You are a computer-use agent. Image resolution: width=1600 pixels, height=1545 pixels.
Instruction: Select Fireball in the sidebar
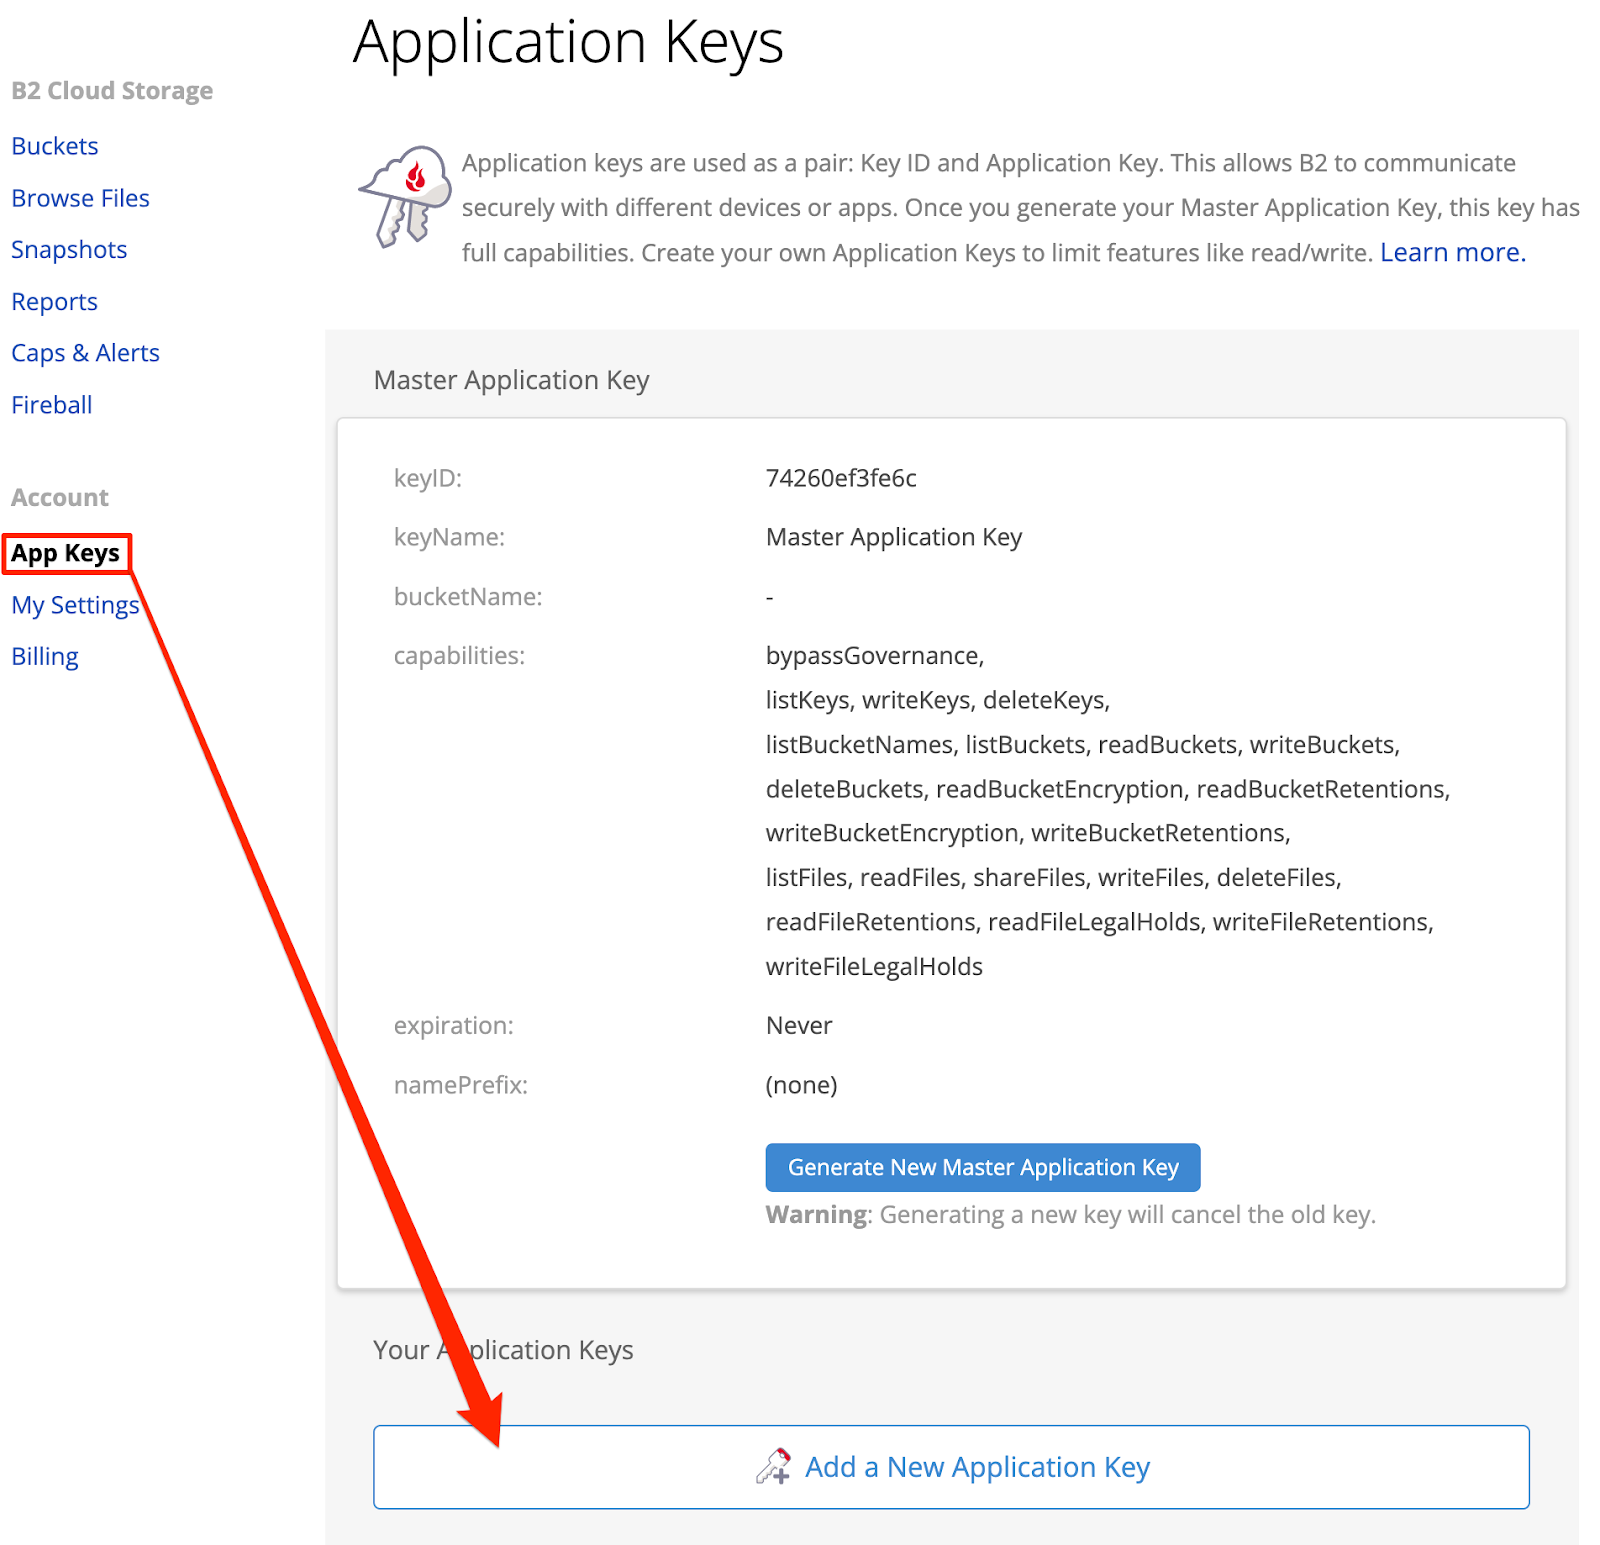pyautogui.click(x=52, y=405)
